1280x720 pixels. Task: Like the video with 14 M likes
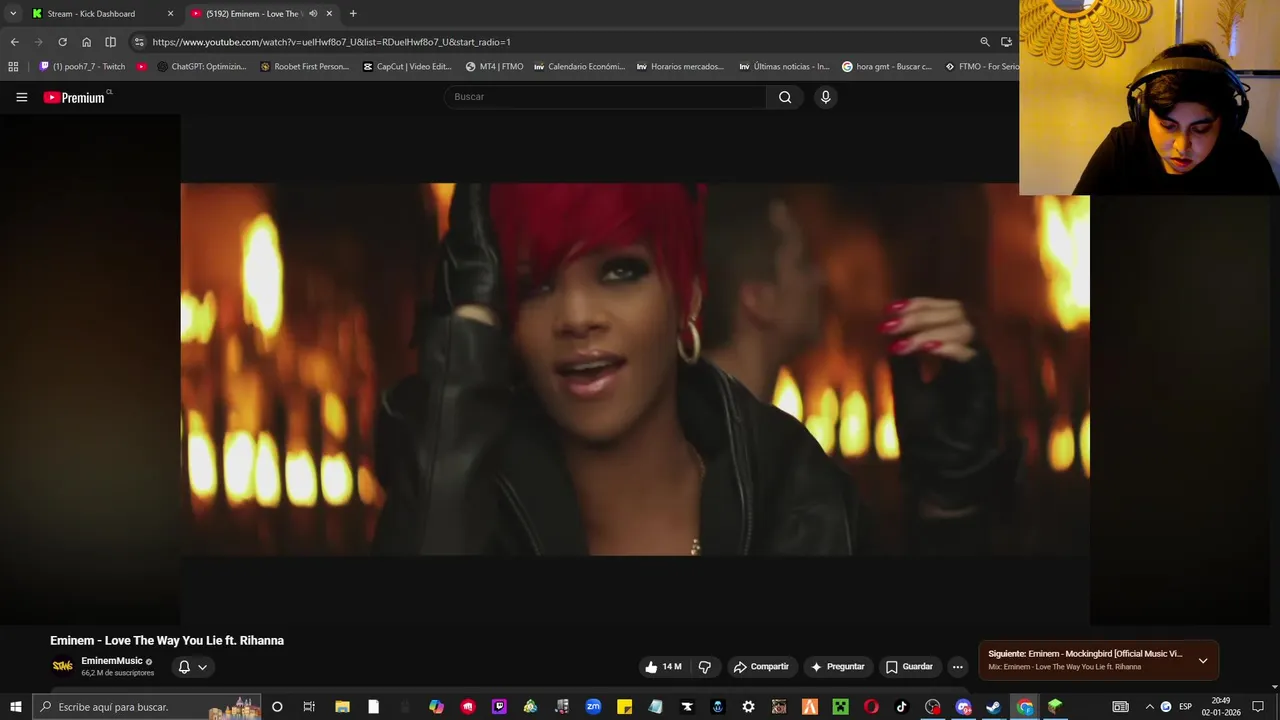[x=664, y=667]
